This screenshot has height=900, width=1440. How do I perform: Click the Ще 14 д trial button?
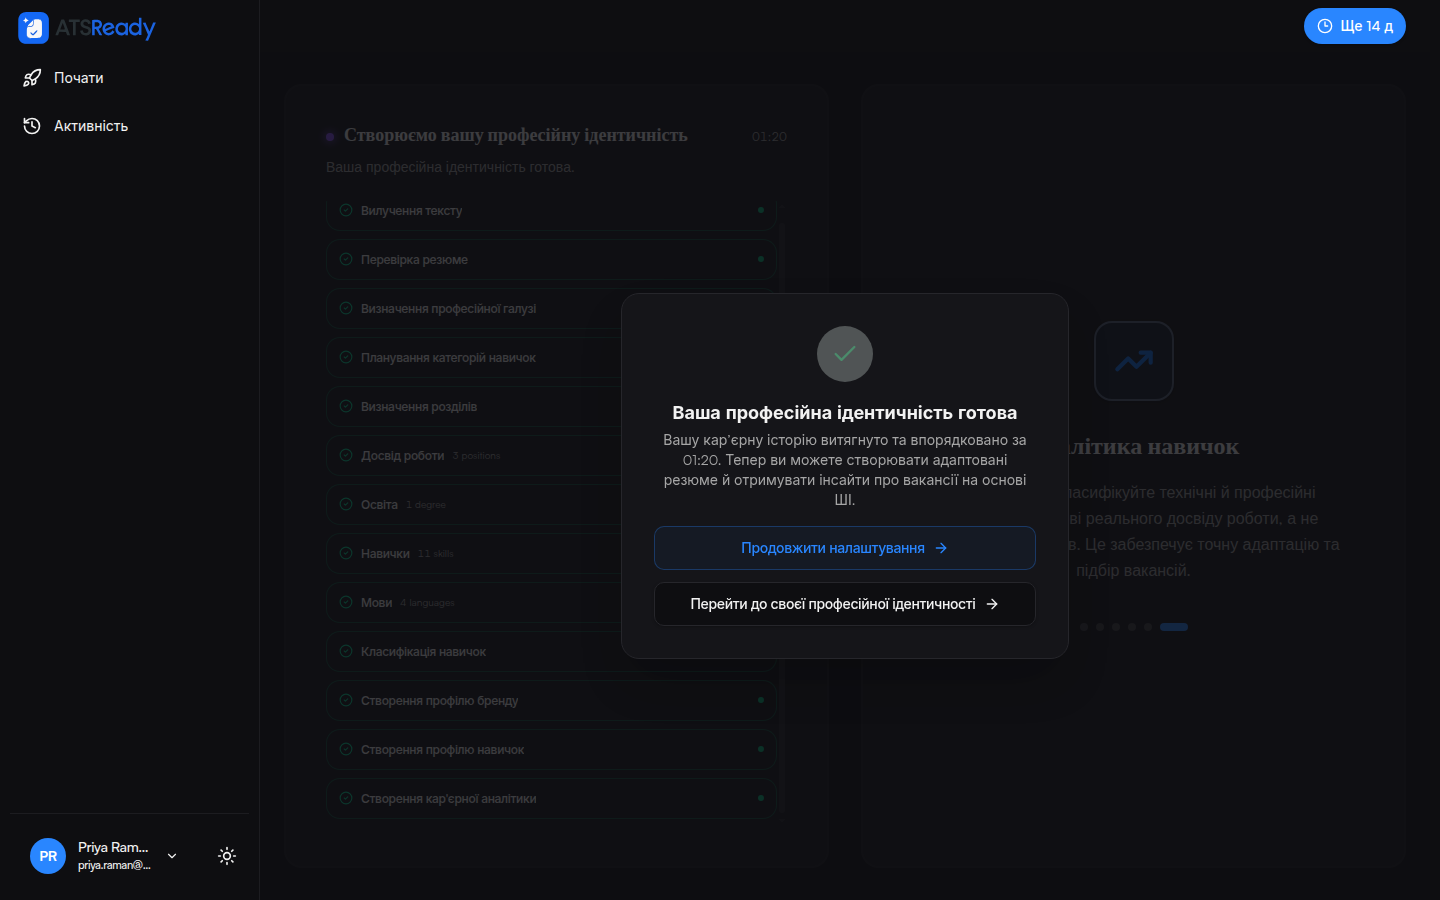click(x=1354, y=26)
